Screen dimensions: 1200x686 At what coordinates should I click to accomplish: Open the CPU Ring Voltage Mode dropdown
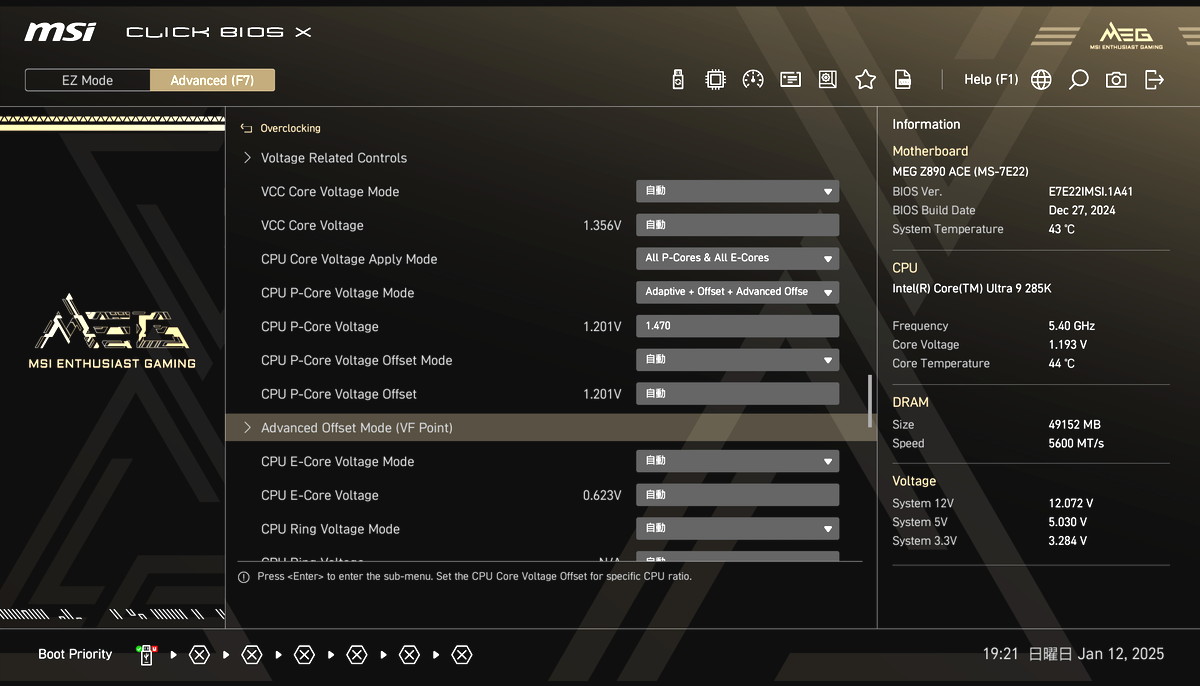click(738, 528)
